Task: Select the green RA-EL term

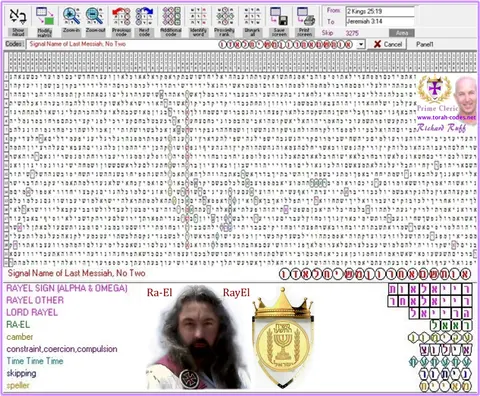Action: [18, 325]
